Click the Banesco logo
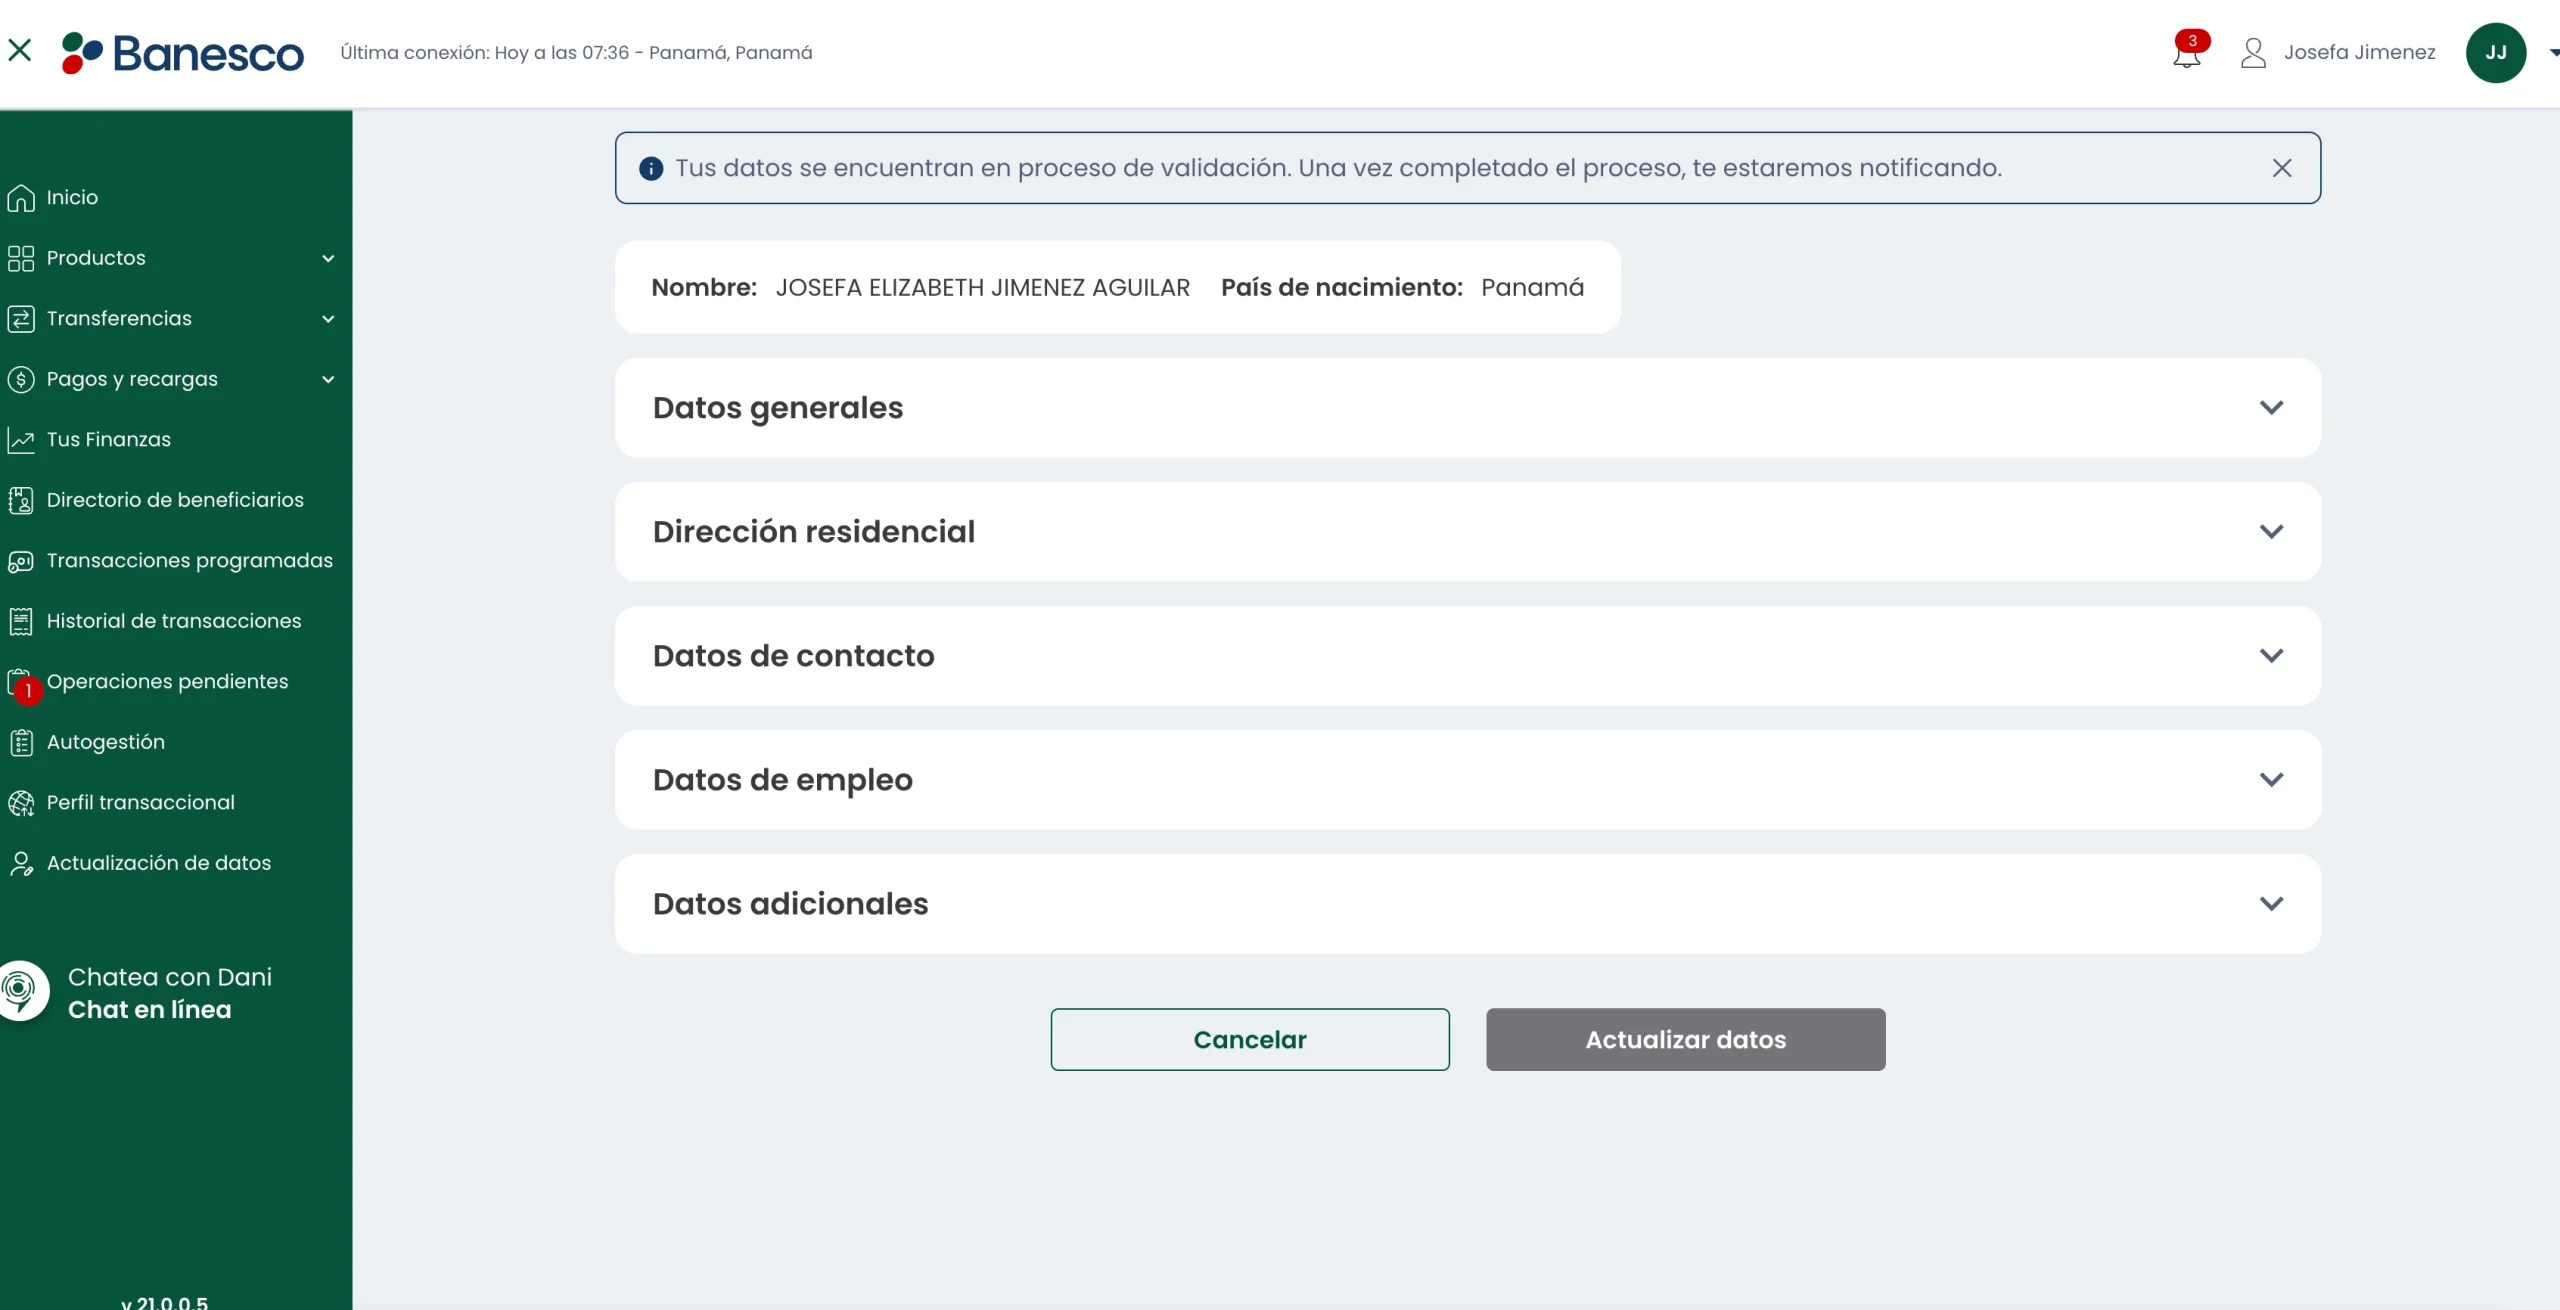 coord(182,53)
